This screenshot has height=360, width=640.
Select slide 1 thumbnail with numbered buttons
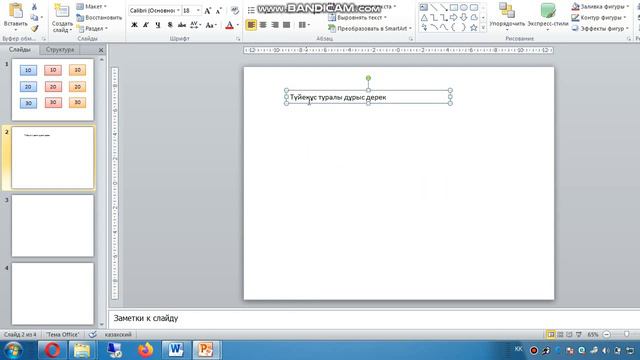53,89
